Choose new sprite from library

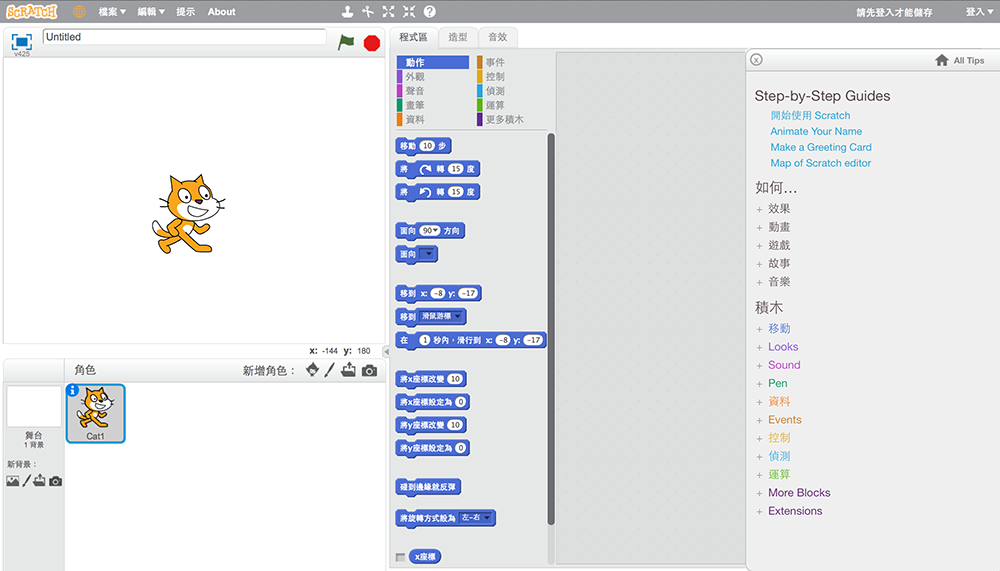[x=312, y=370]
